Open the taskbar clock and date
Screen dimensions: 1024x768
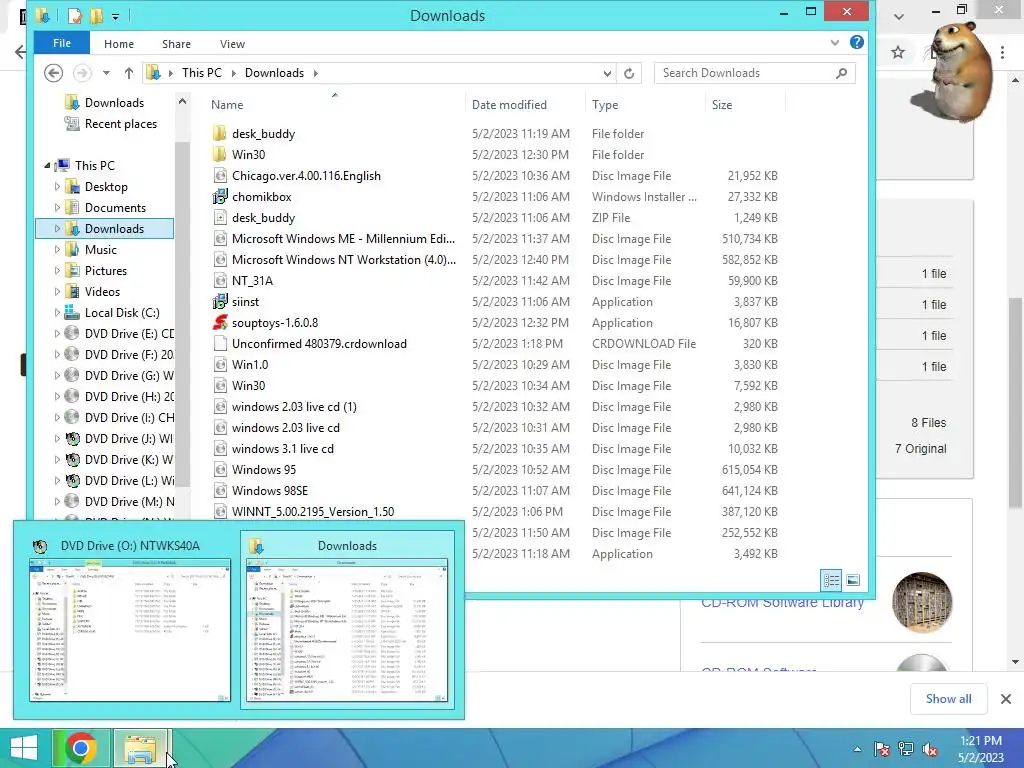[981, 749]
